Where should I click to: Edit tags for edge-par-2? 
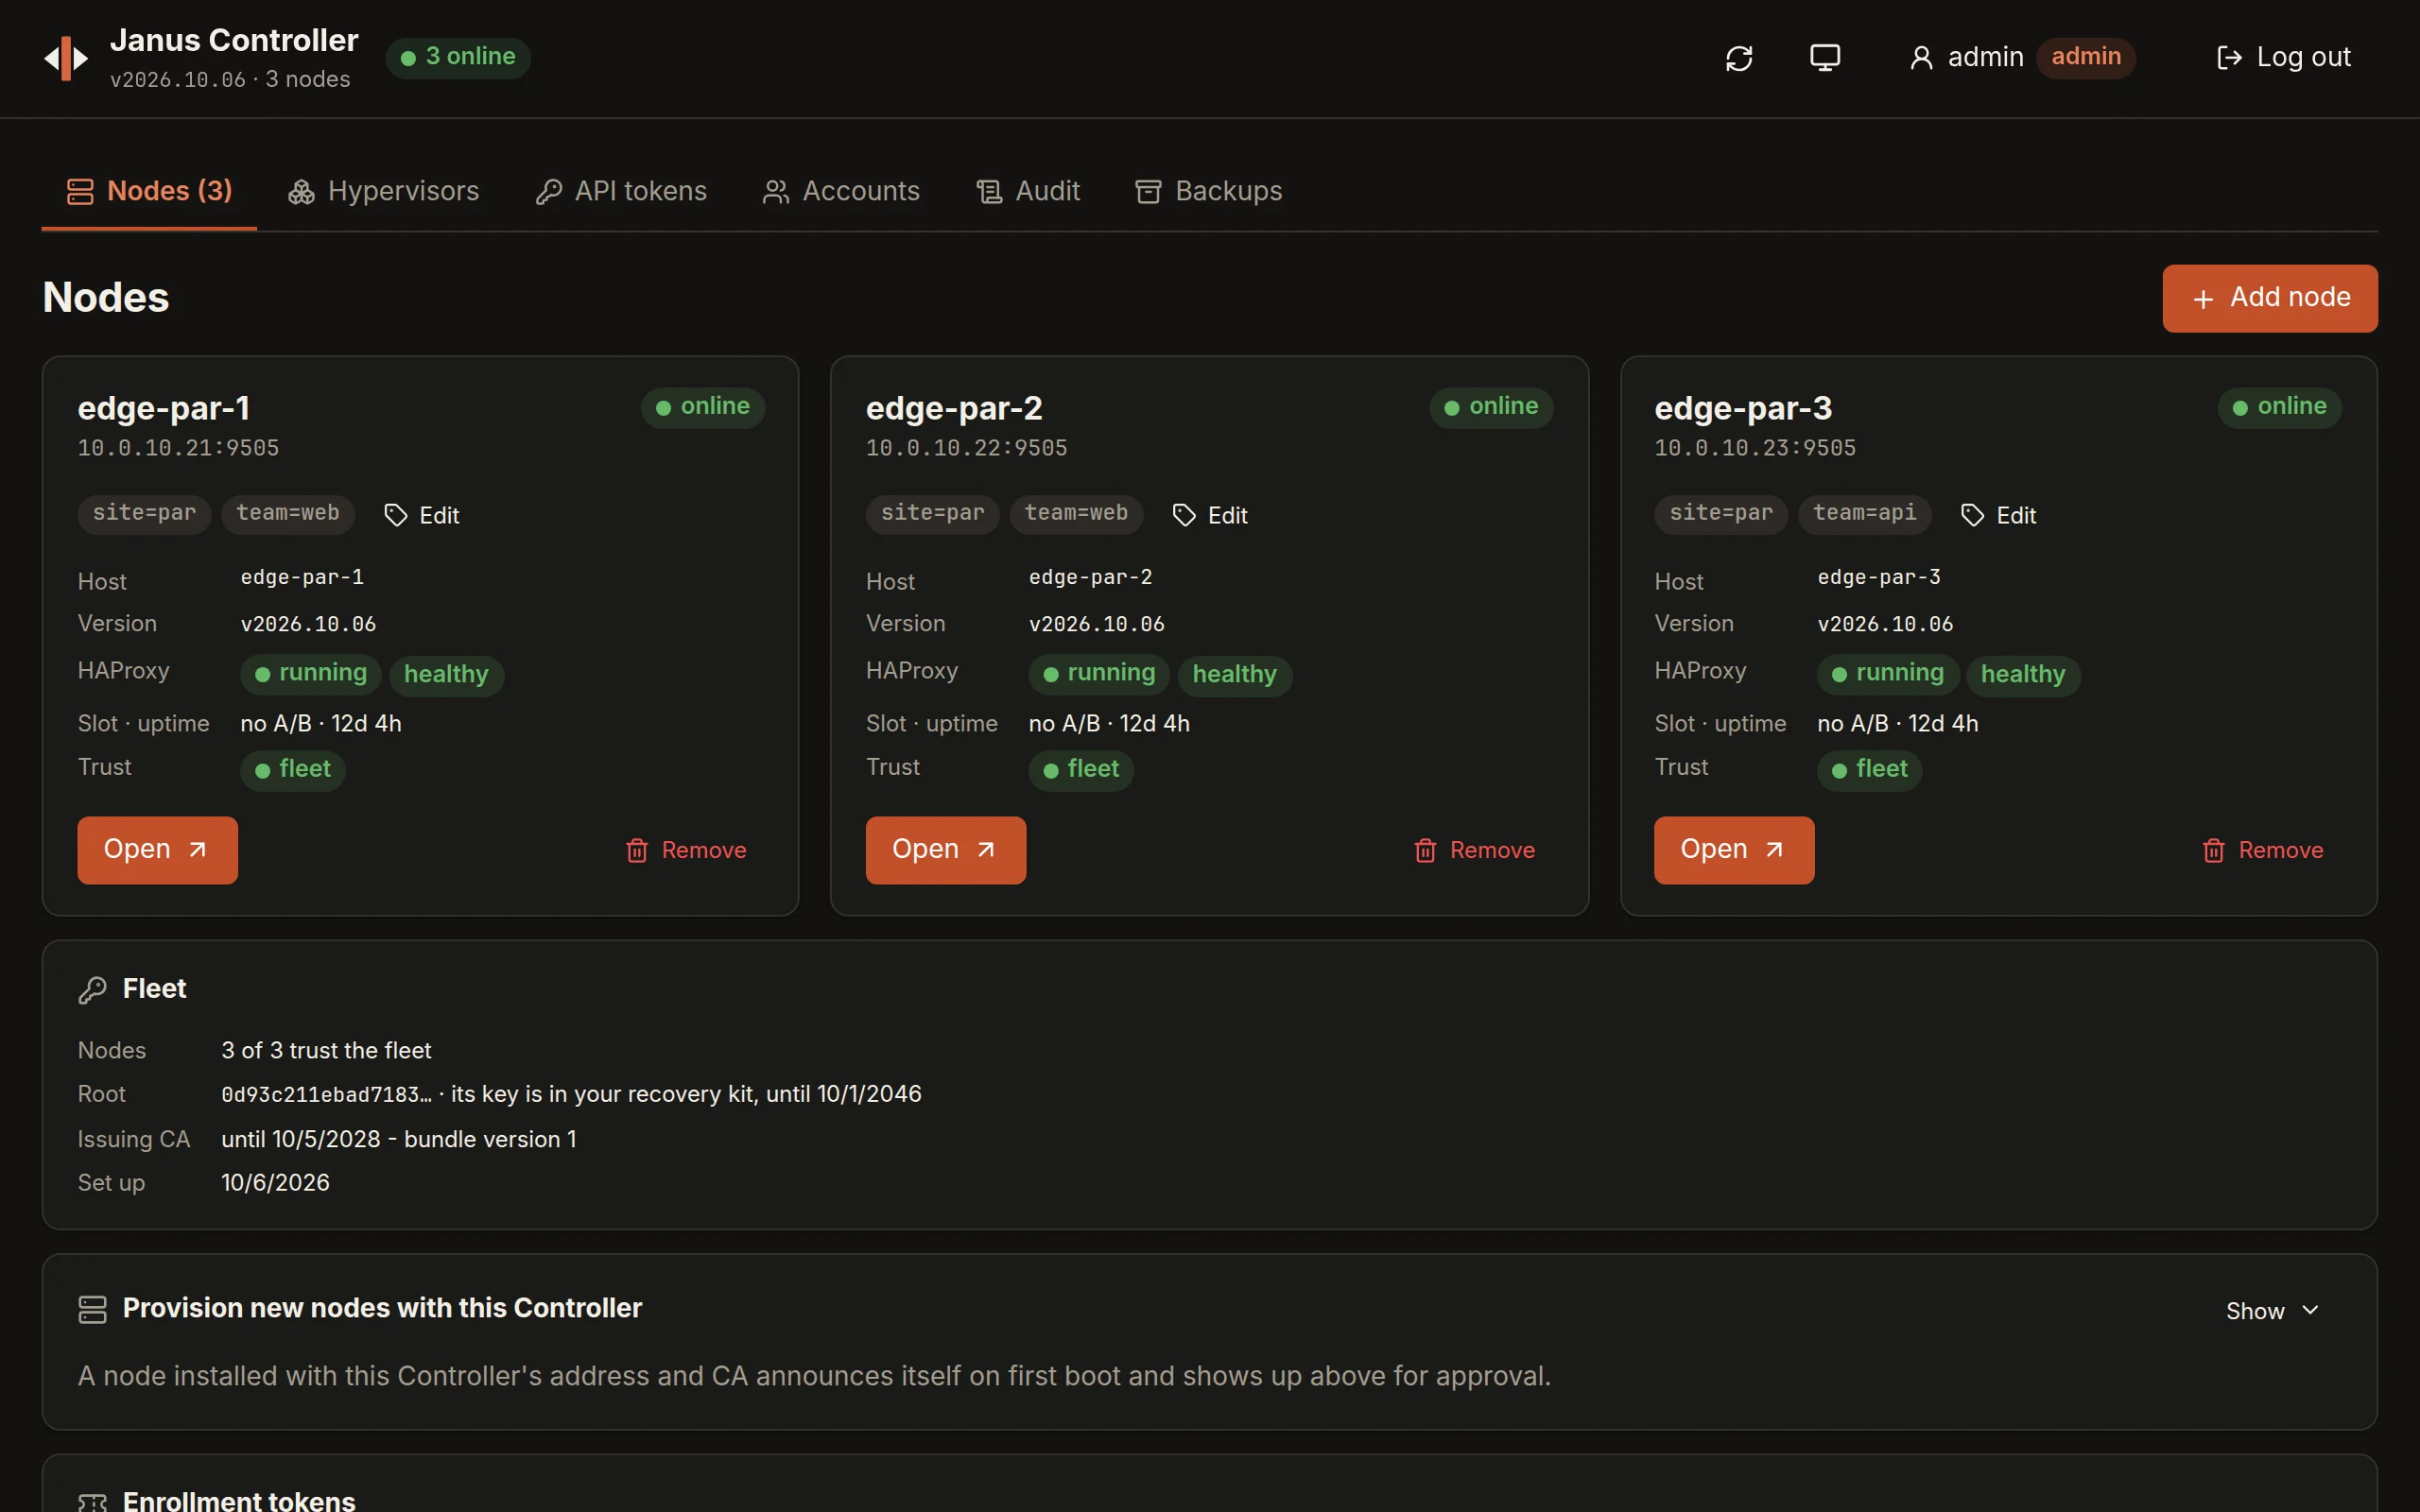point(1210,515)
